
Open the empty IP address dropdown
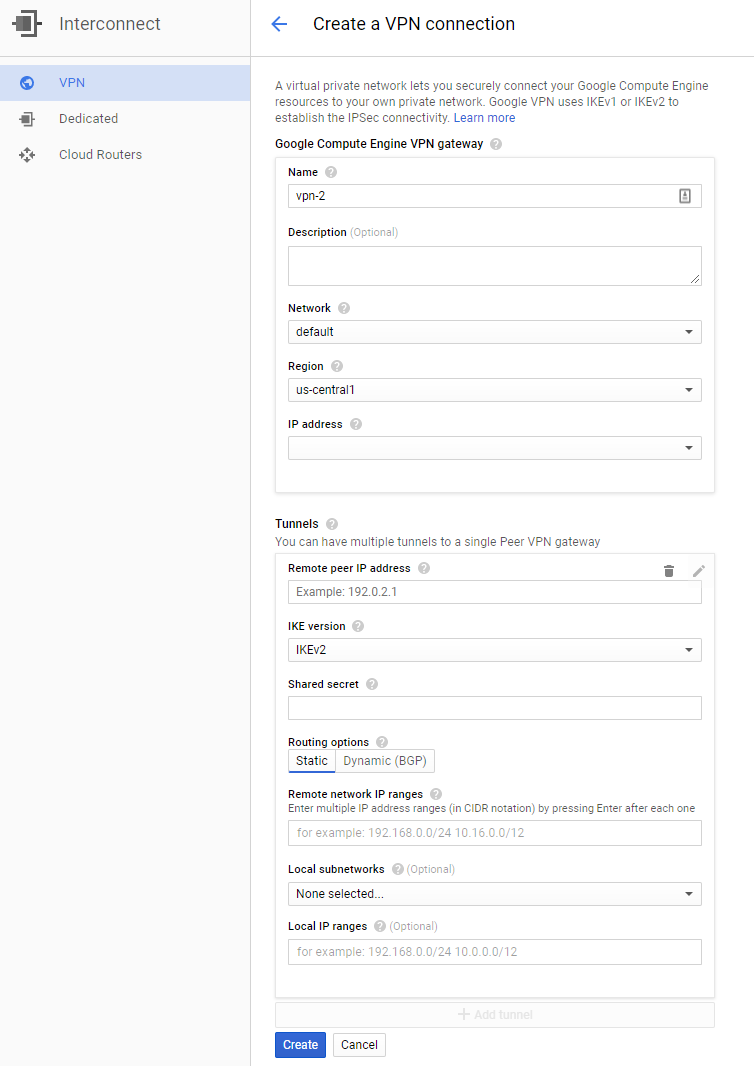tap(495, 448)
